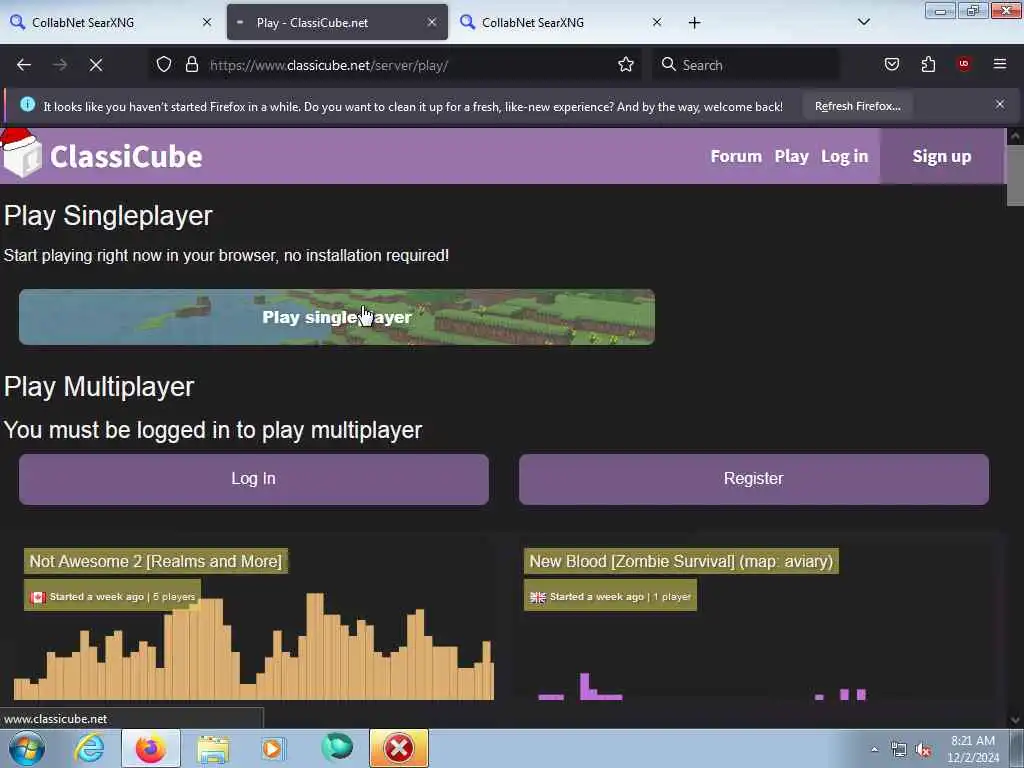This screenshot has height=768, width=1024.
Task: Click the browser Search box
Action: pos(745,65)
